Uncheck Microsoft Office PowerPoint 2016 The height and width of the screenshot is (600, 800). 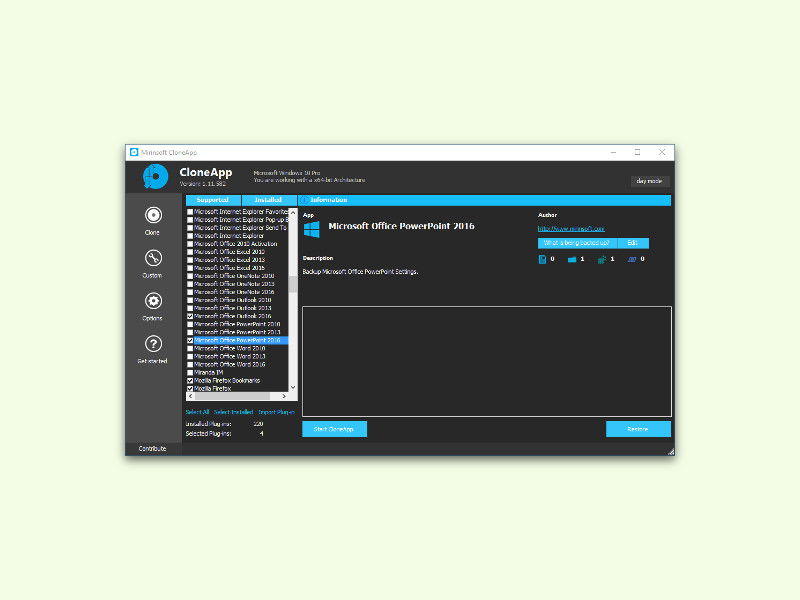click(190, 340)
